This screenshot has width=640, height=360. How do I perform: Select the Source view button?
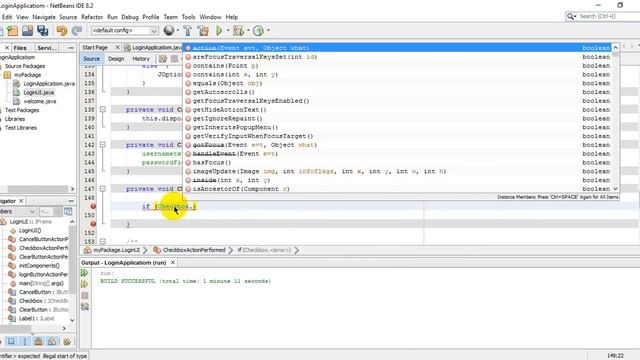point(91,59)
